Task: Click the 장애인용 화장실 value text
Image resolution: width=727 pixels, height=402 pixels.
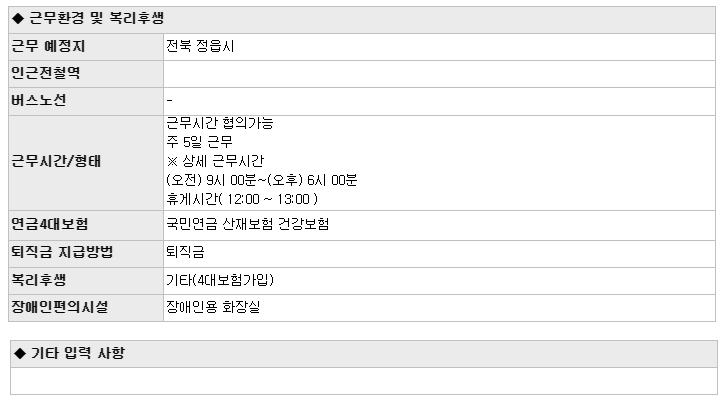Action: pyautogui.click(x=213, y=307)
